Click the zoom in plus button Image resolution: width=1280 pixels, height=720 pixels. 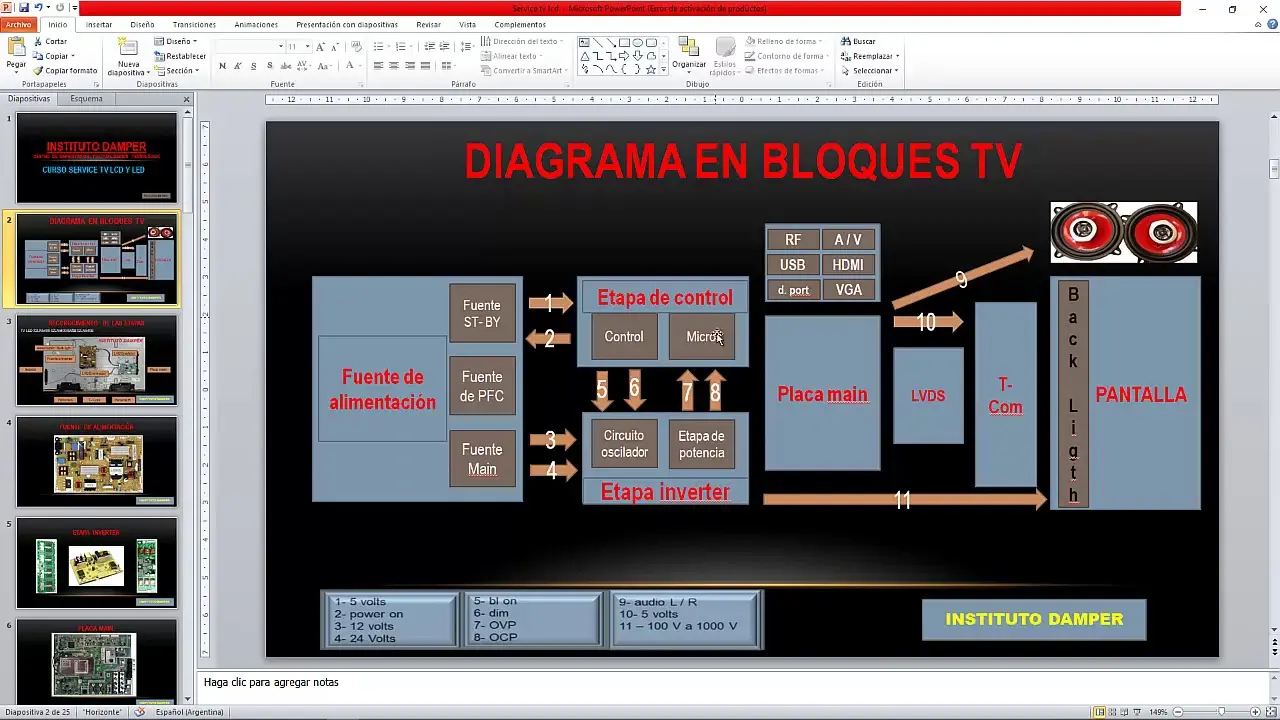pyautogui.click(x=1256, y=712)
